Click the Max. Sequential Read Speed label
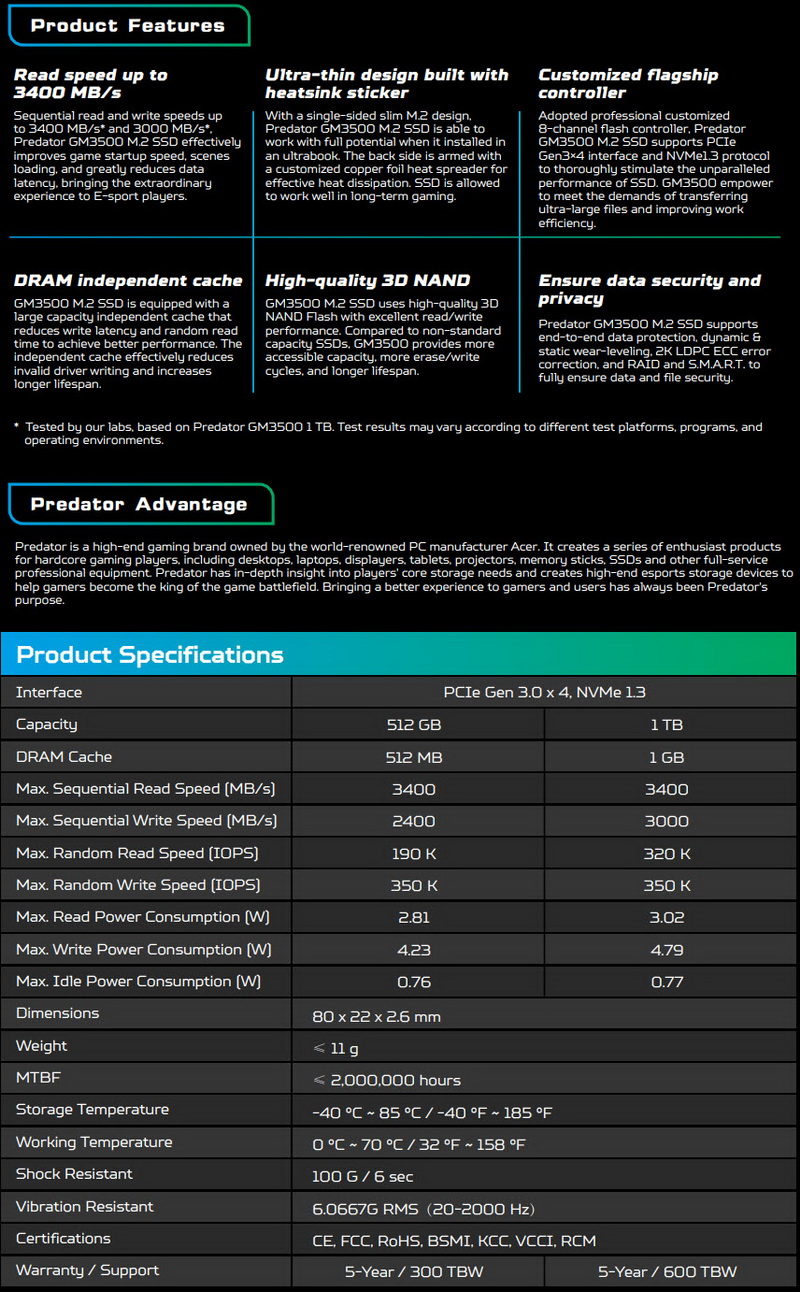800x1292 pixels. pos(146,789)
